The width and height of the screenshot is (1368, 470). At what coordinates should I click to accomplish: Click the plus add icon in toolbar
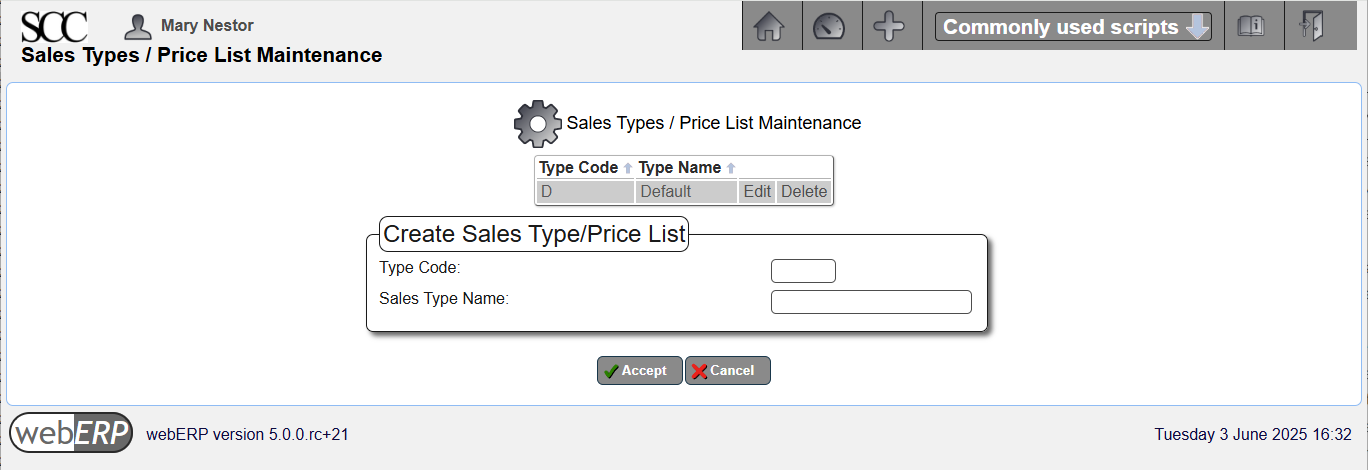click(889, 27)
